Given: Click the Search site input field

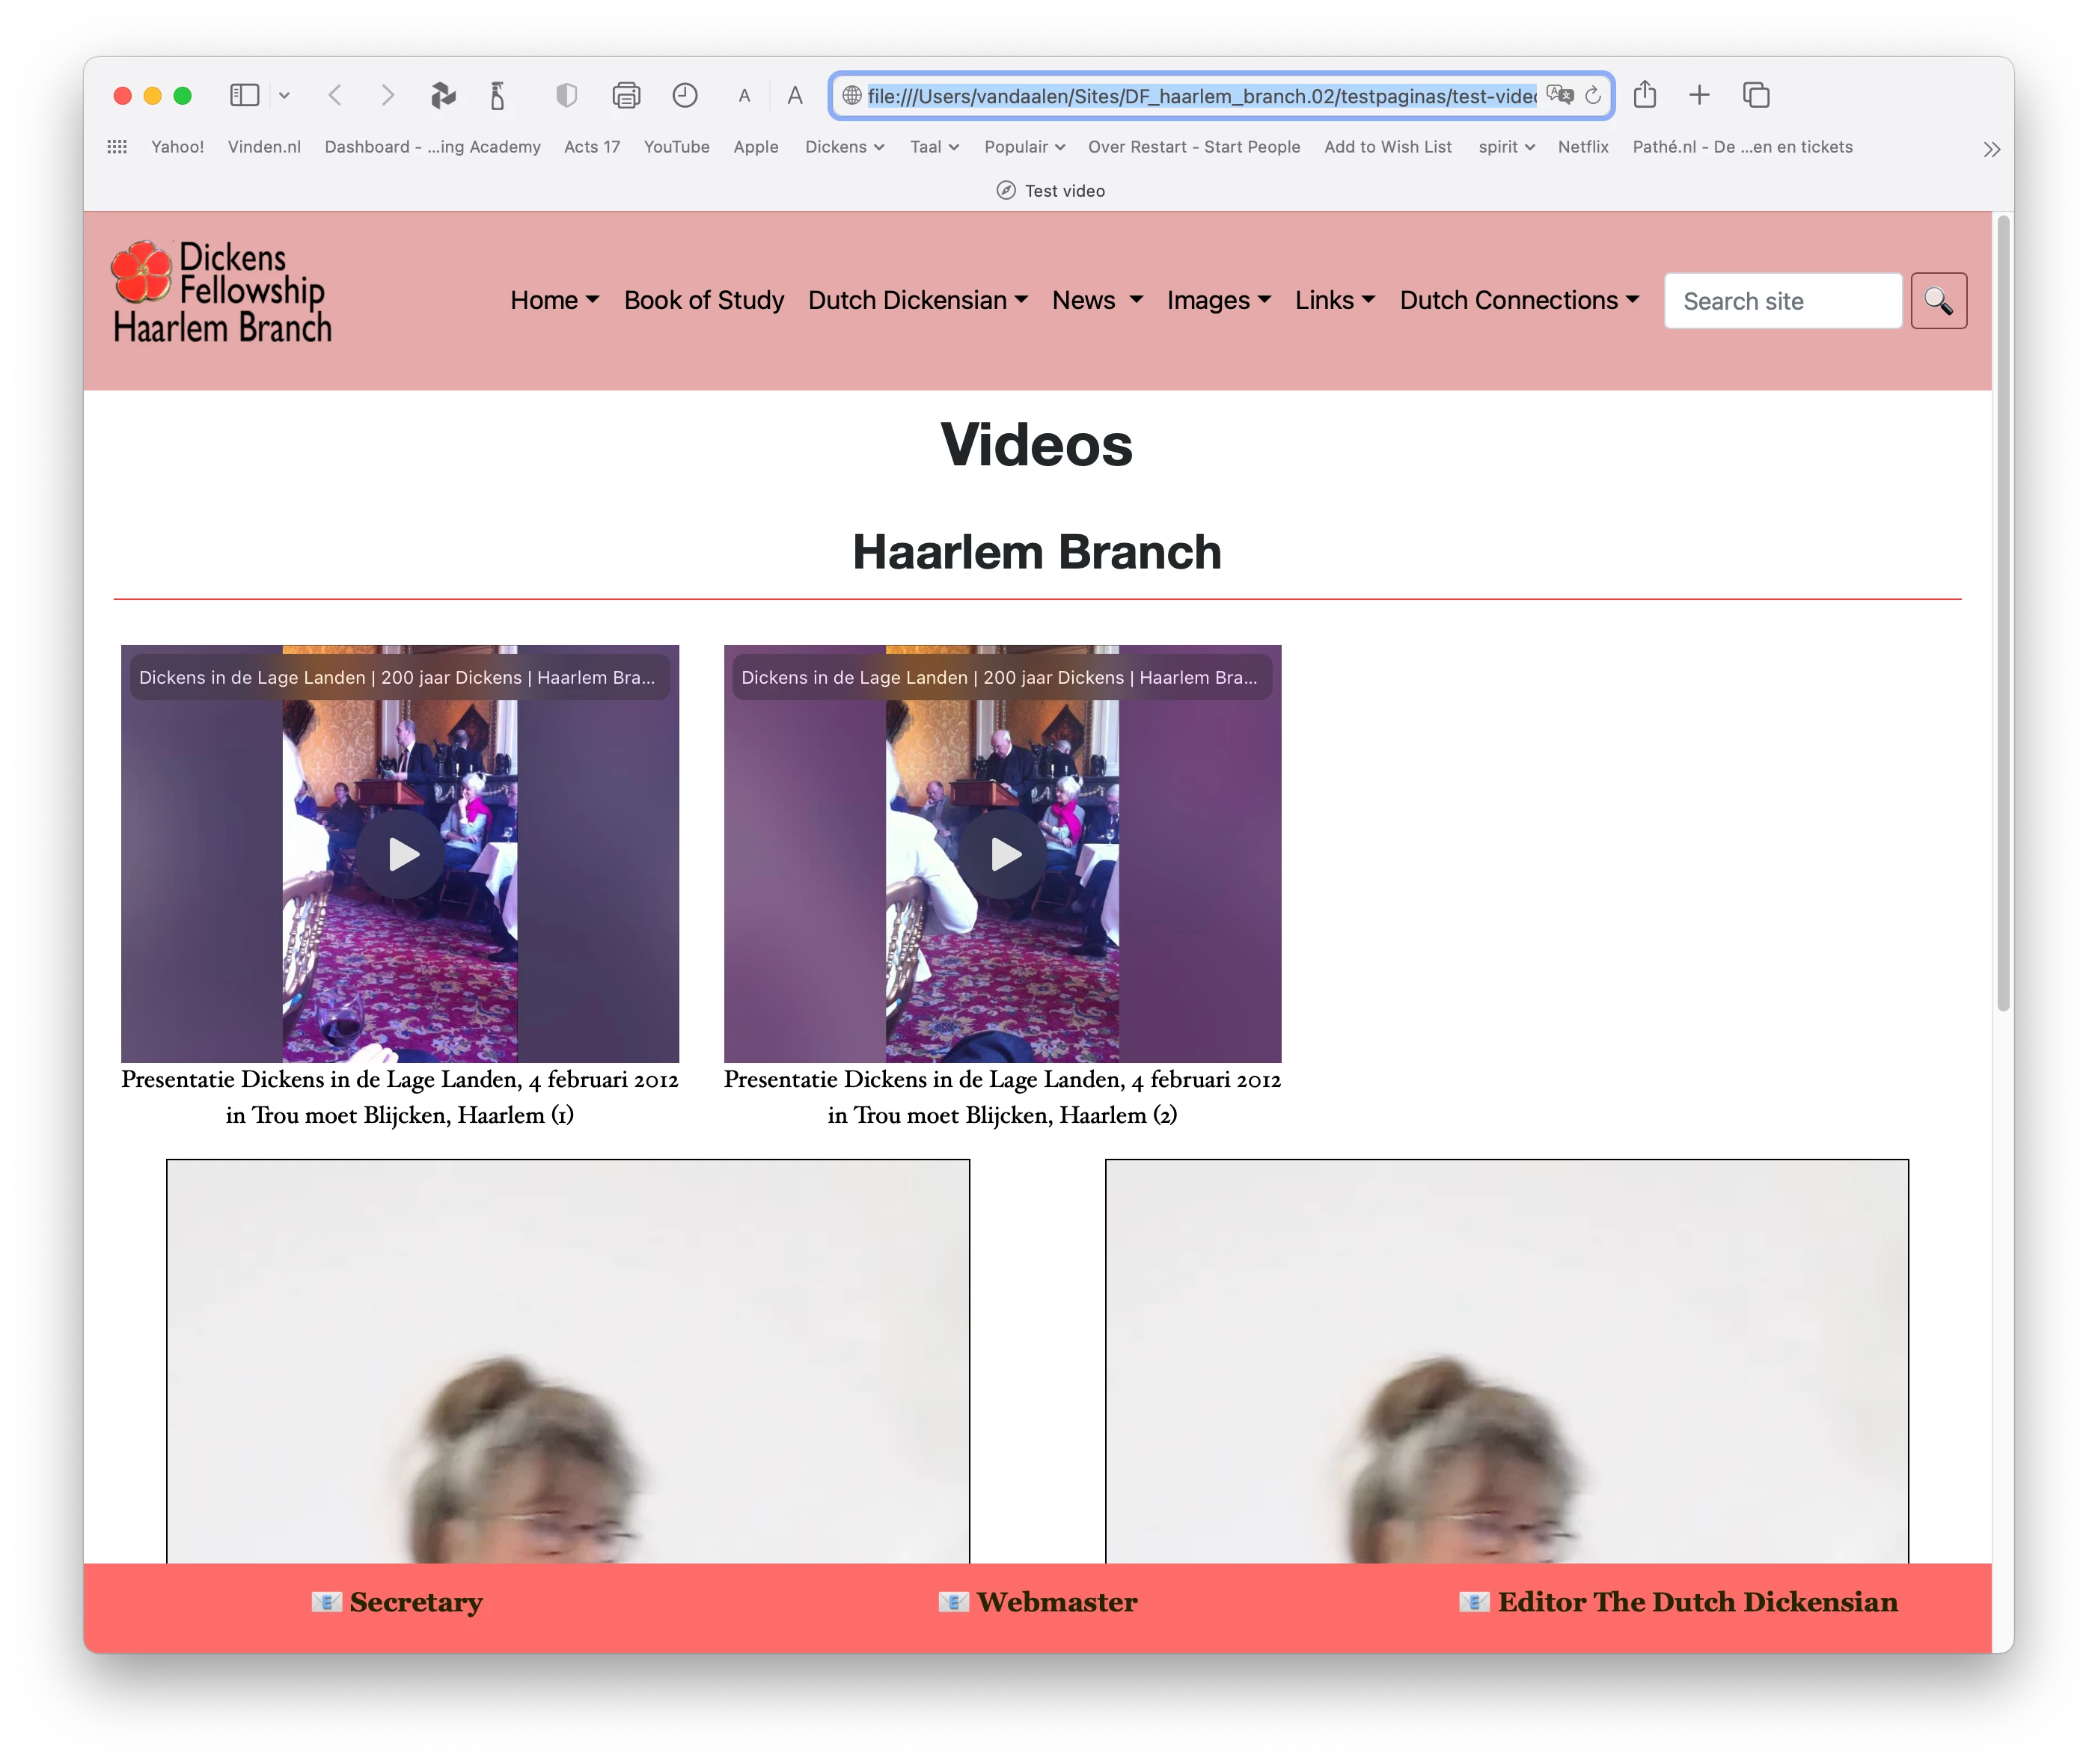Looking at the screenshot, I should tap(1782, 301).
